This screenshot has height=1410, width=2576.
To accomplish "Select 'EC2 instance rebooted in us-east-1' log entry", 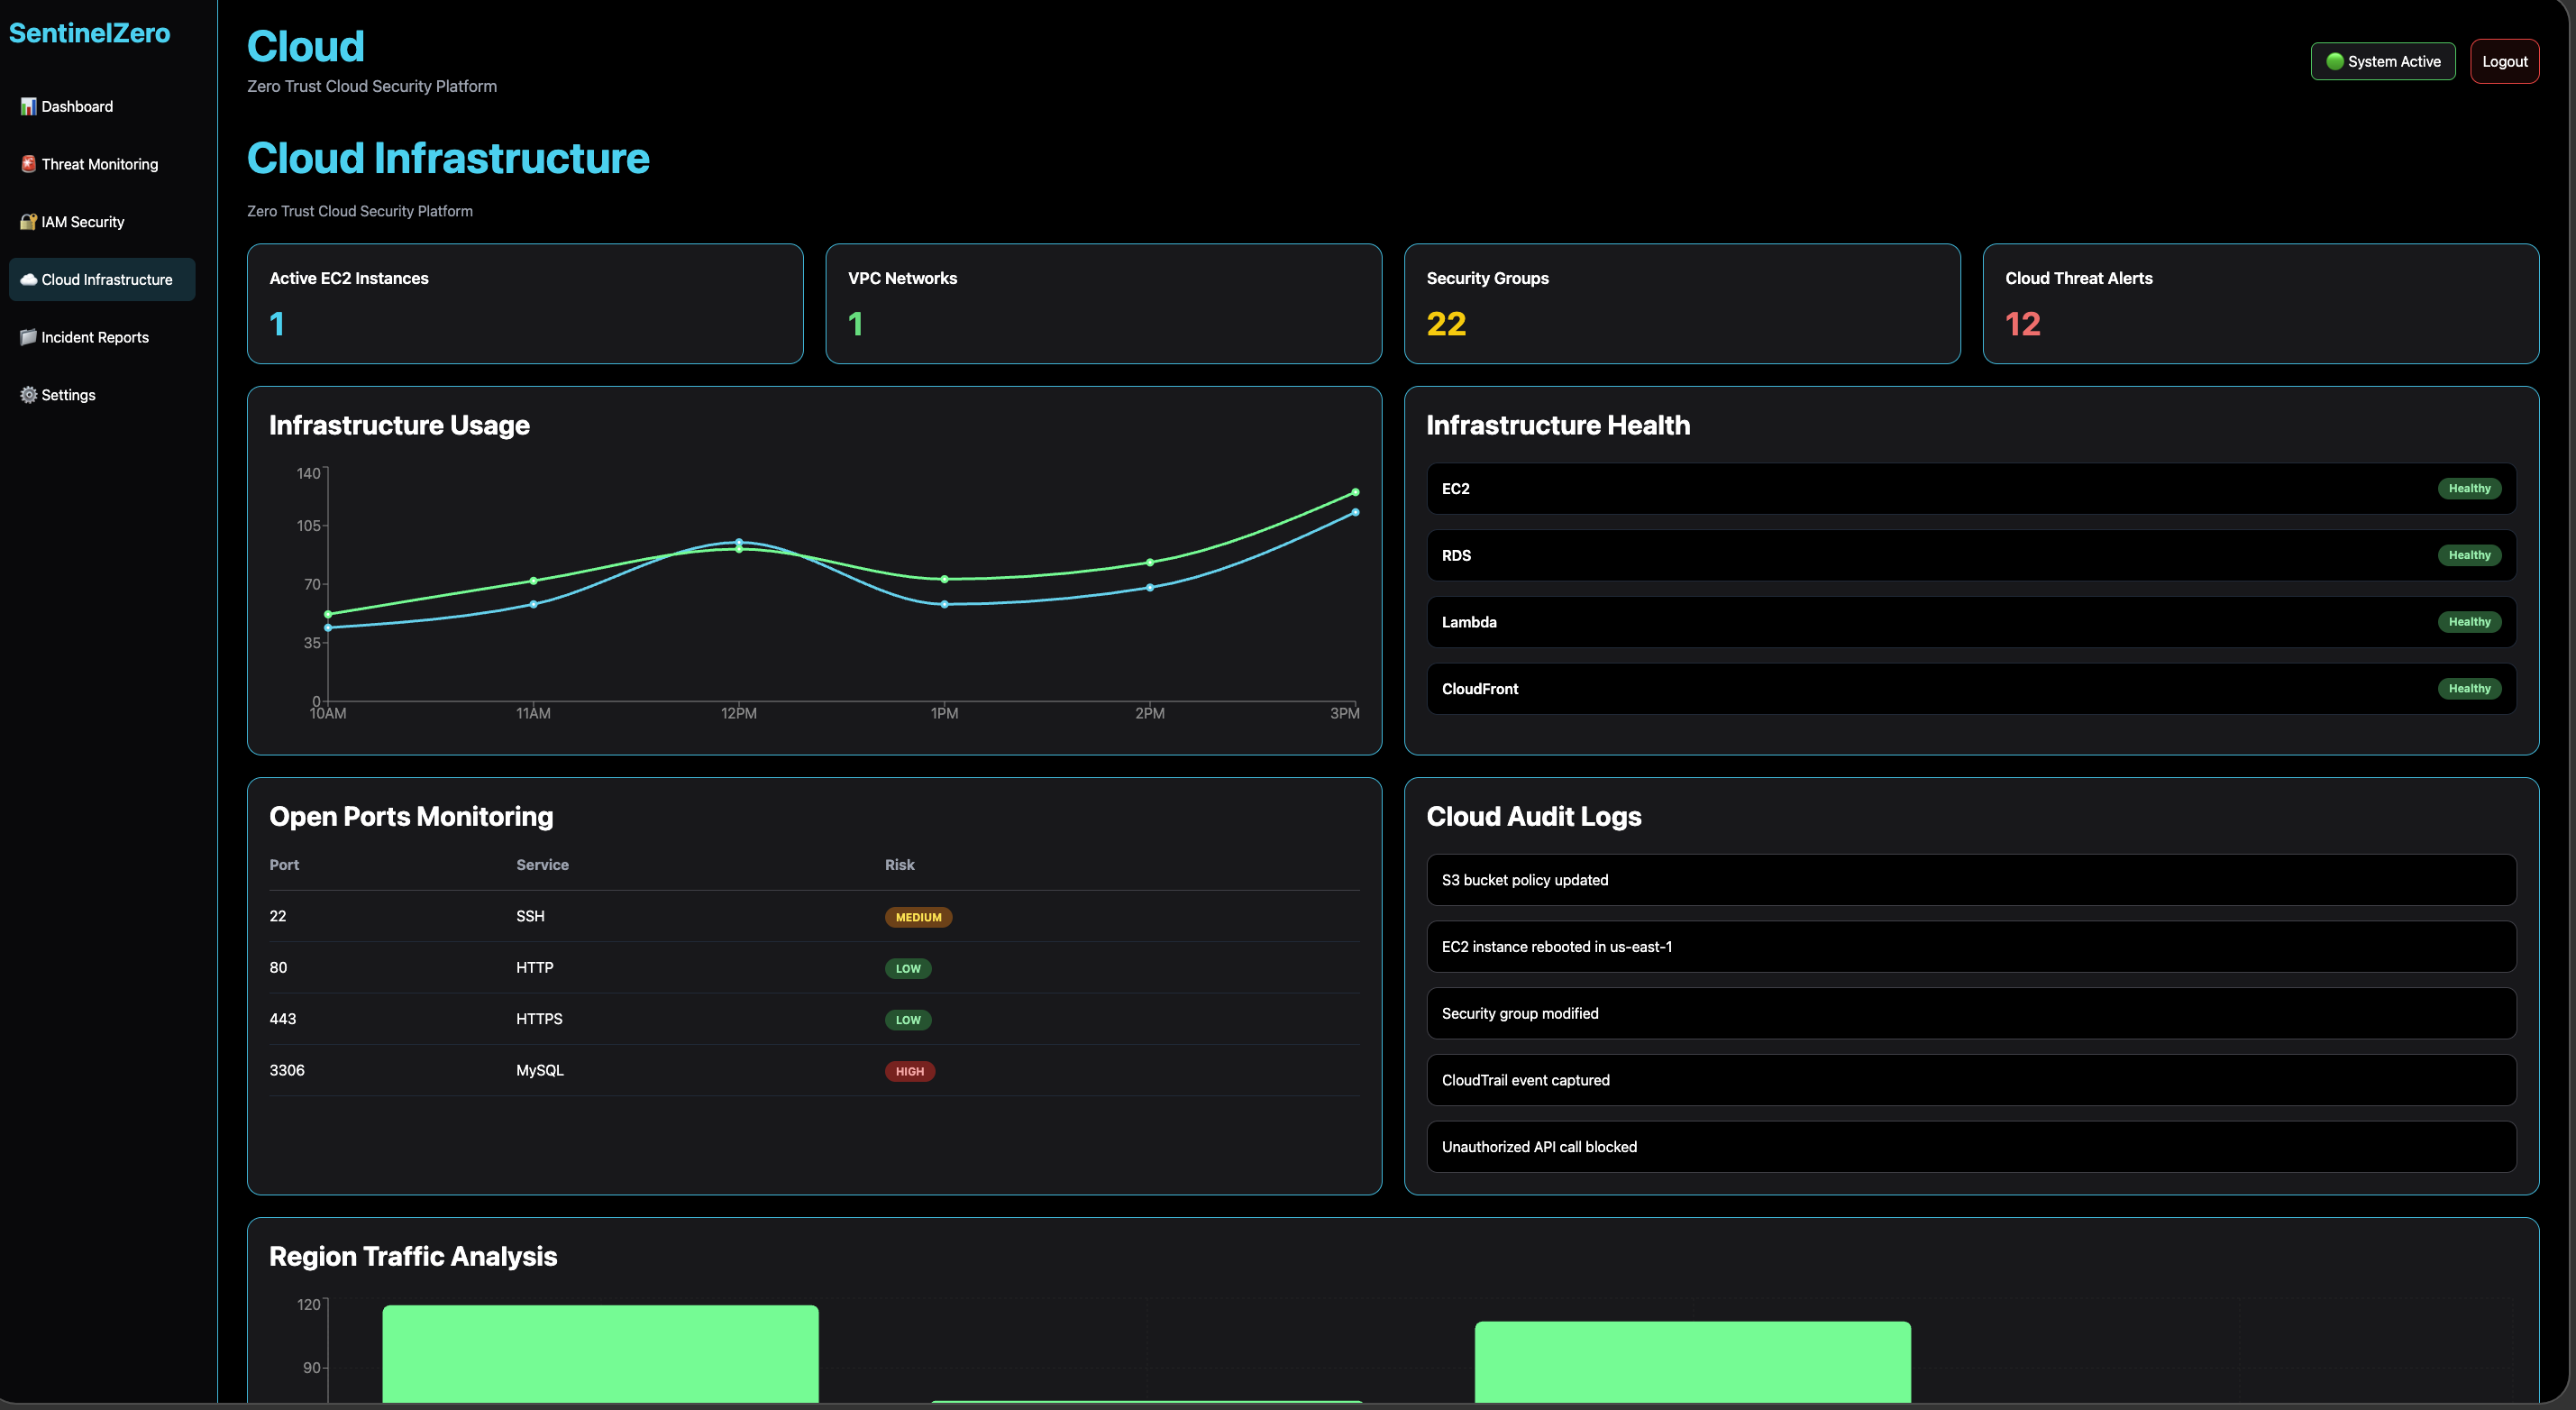I will pos(1971,947).
